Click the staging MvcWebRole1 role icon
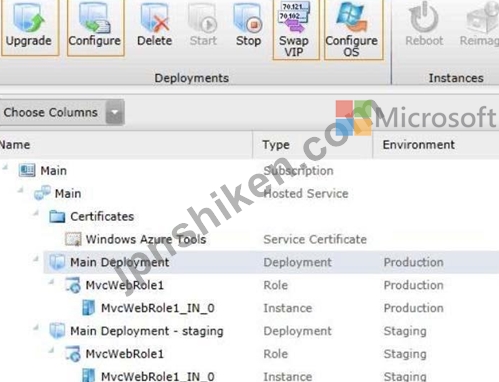This screenshot has width=499, height=382. 73,354
